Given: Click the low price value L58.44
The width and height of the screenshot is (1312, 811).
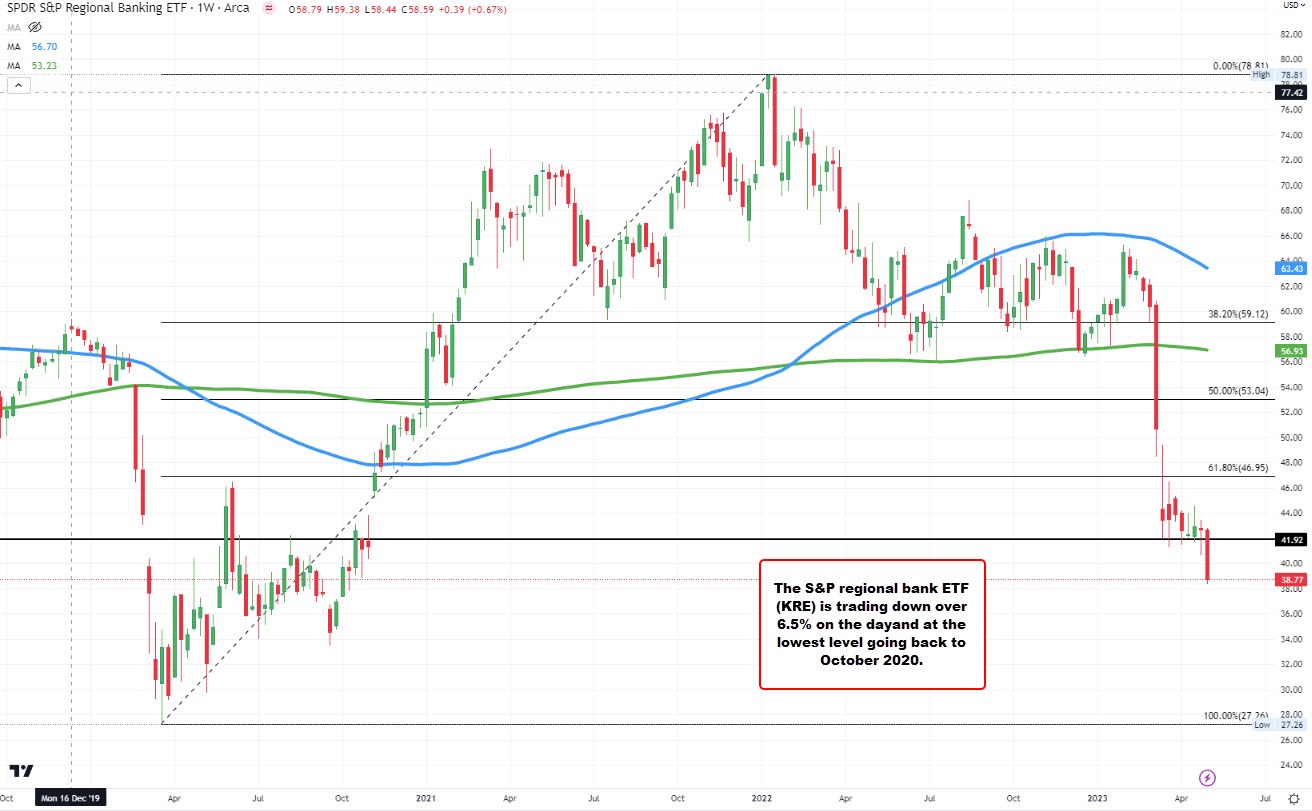Looking at the screenshot, I should (381, 9).
